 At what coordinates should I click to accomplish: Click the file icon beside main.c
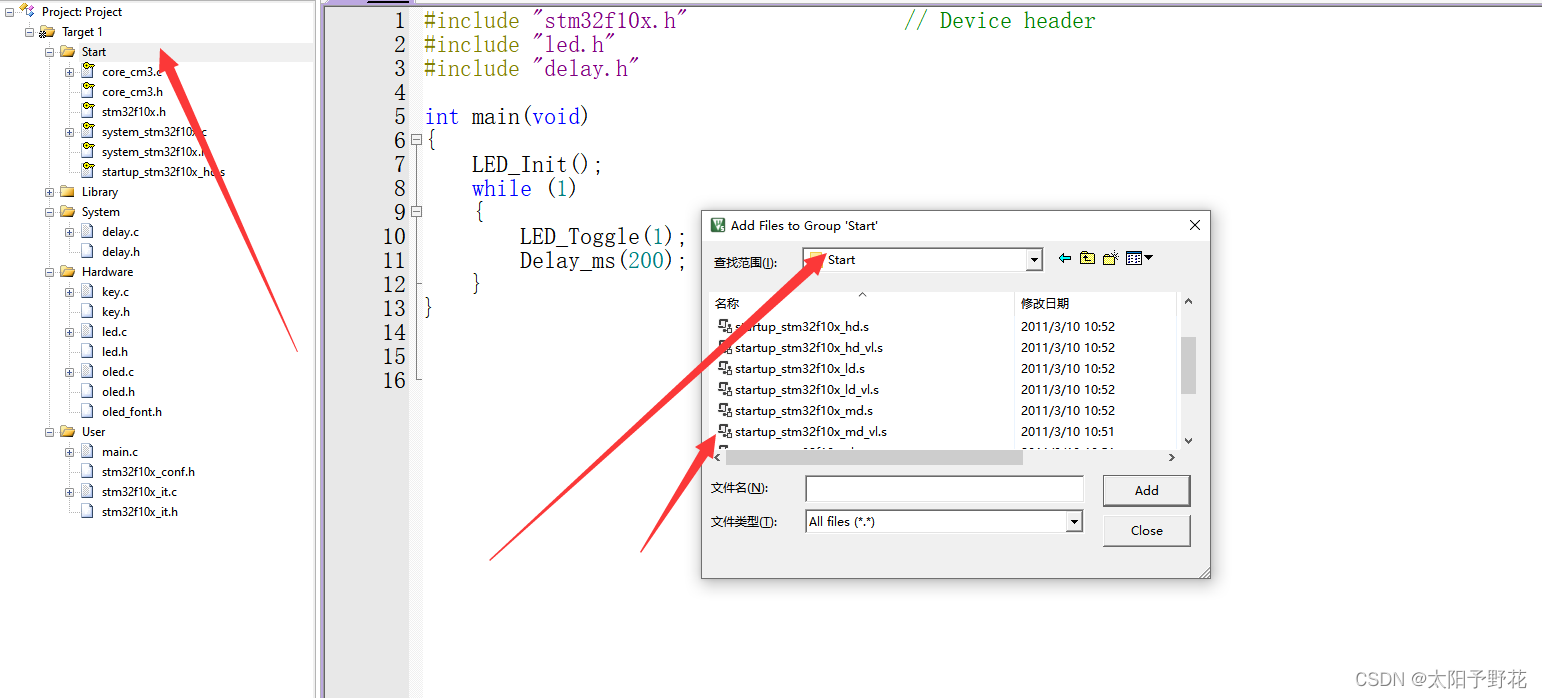pyautogui.click(x=88, y=451)
